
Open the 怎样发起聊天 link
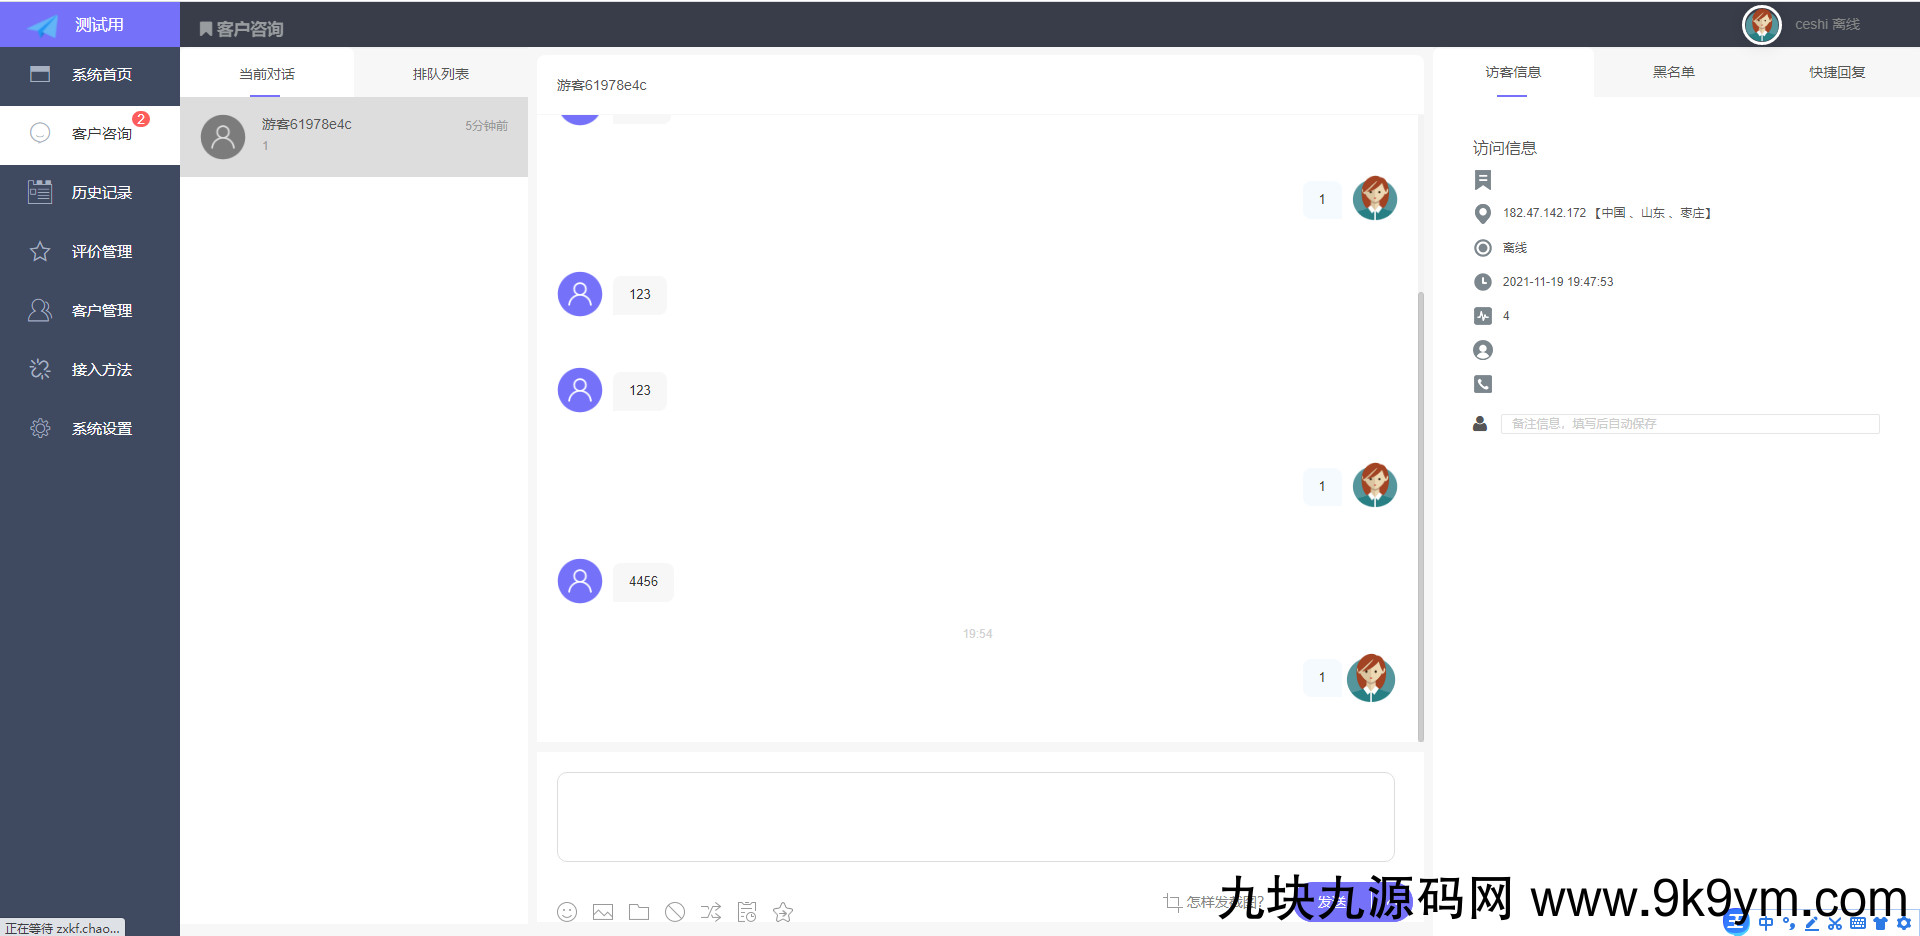1222,902
